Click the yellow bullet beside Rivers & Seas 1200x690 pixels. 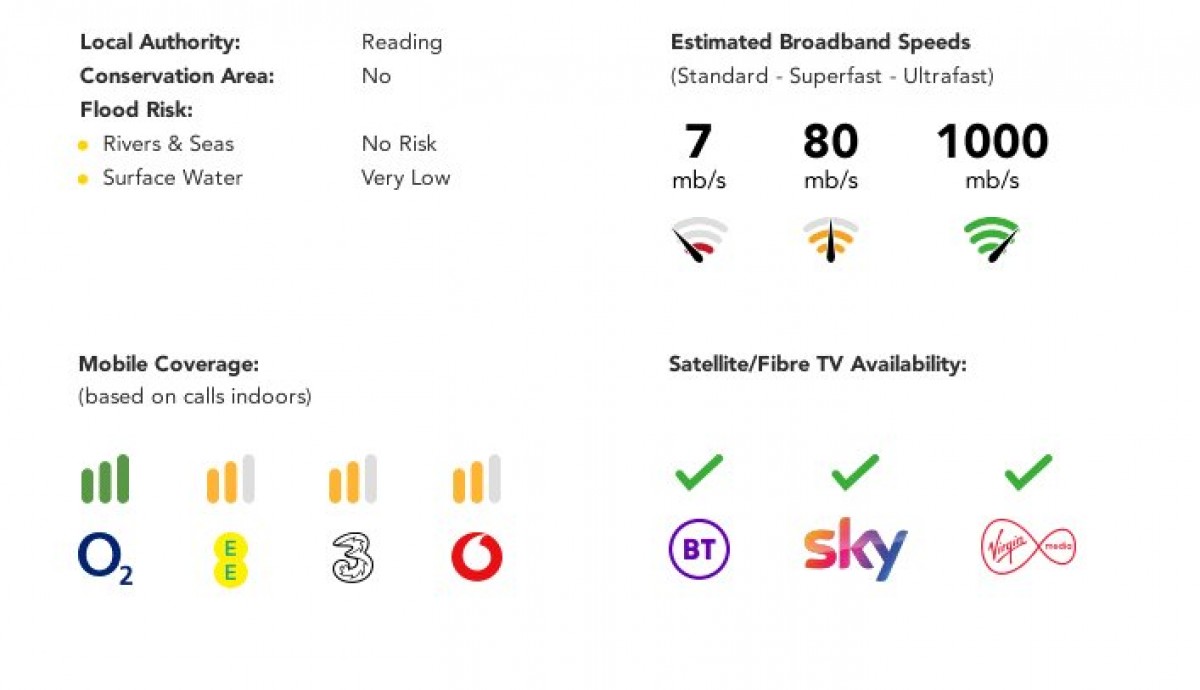(84, 146)
